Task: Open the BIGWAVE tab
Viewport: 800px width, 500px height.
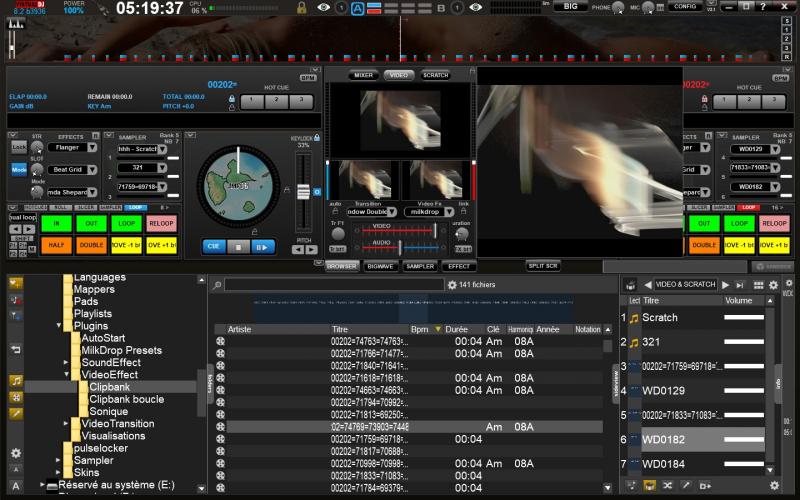Action: 380,266
